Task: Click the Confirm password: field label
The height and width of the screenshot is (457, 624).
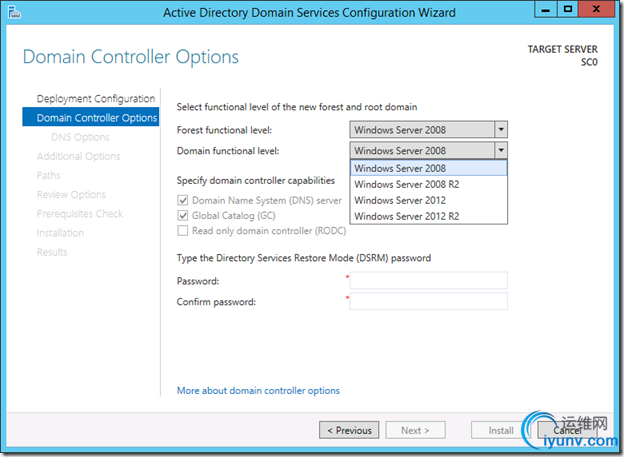Action: [x=216, y=302]
